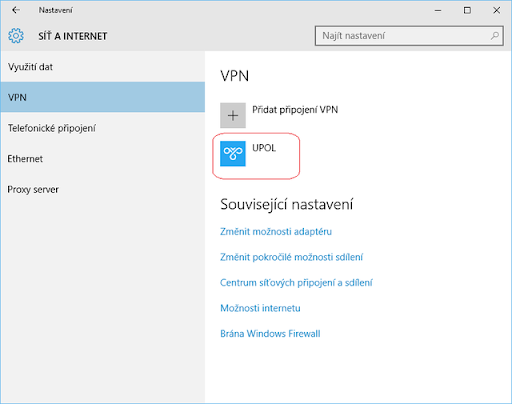Screen dimensions: 512x404
Task: Open Centrum síťových připojení a sdílení
Action: (296, 282)
